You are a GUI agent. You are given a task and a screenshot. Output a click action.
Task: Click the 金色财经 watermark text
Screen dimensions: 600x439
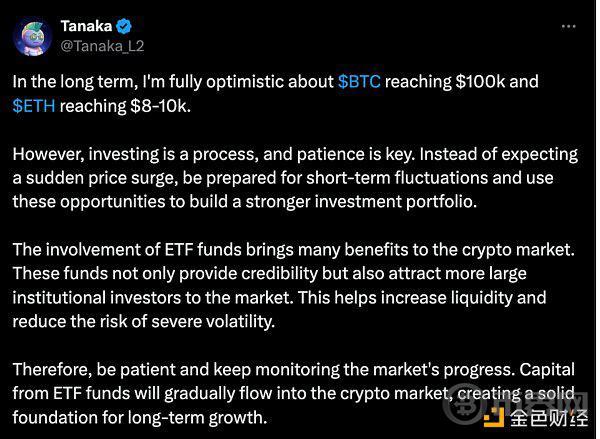pyautogui.click(x=549, y=418)
